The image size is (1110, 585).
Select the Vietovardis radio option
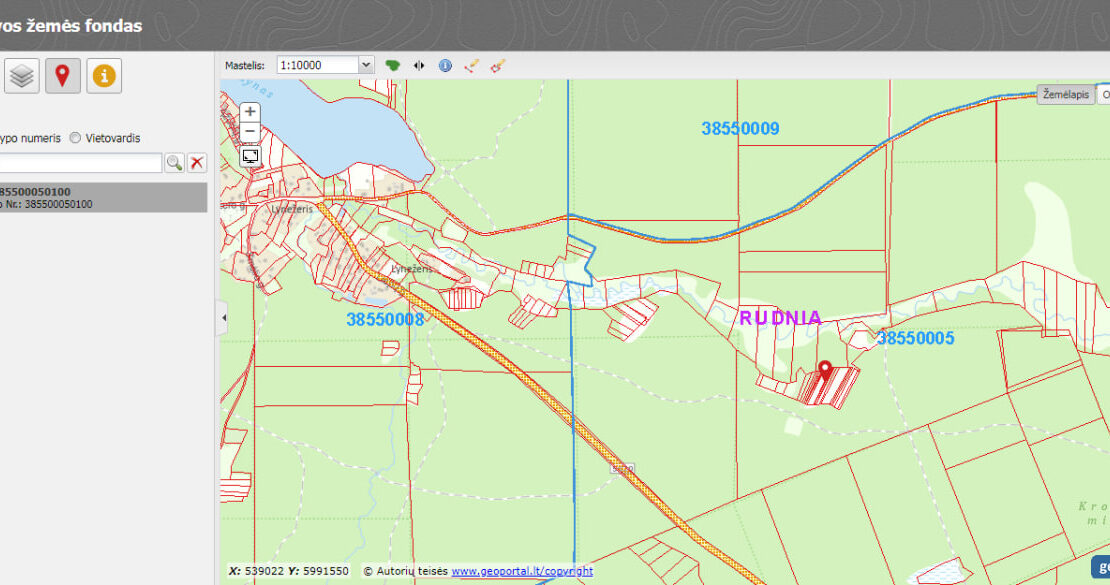point(75,138)
